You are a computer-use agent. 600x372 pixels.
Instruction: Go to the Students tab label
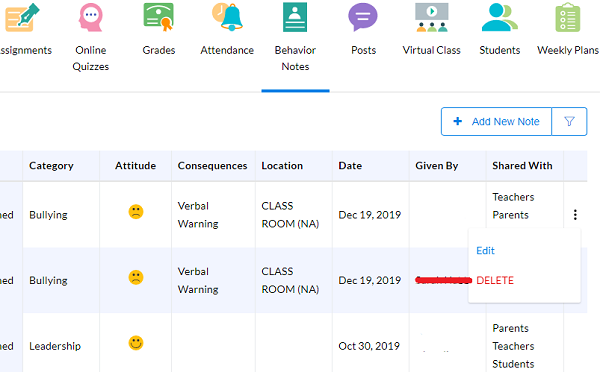coord(500,50)
